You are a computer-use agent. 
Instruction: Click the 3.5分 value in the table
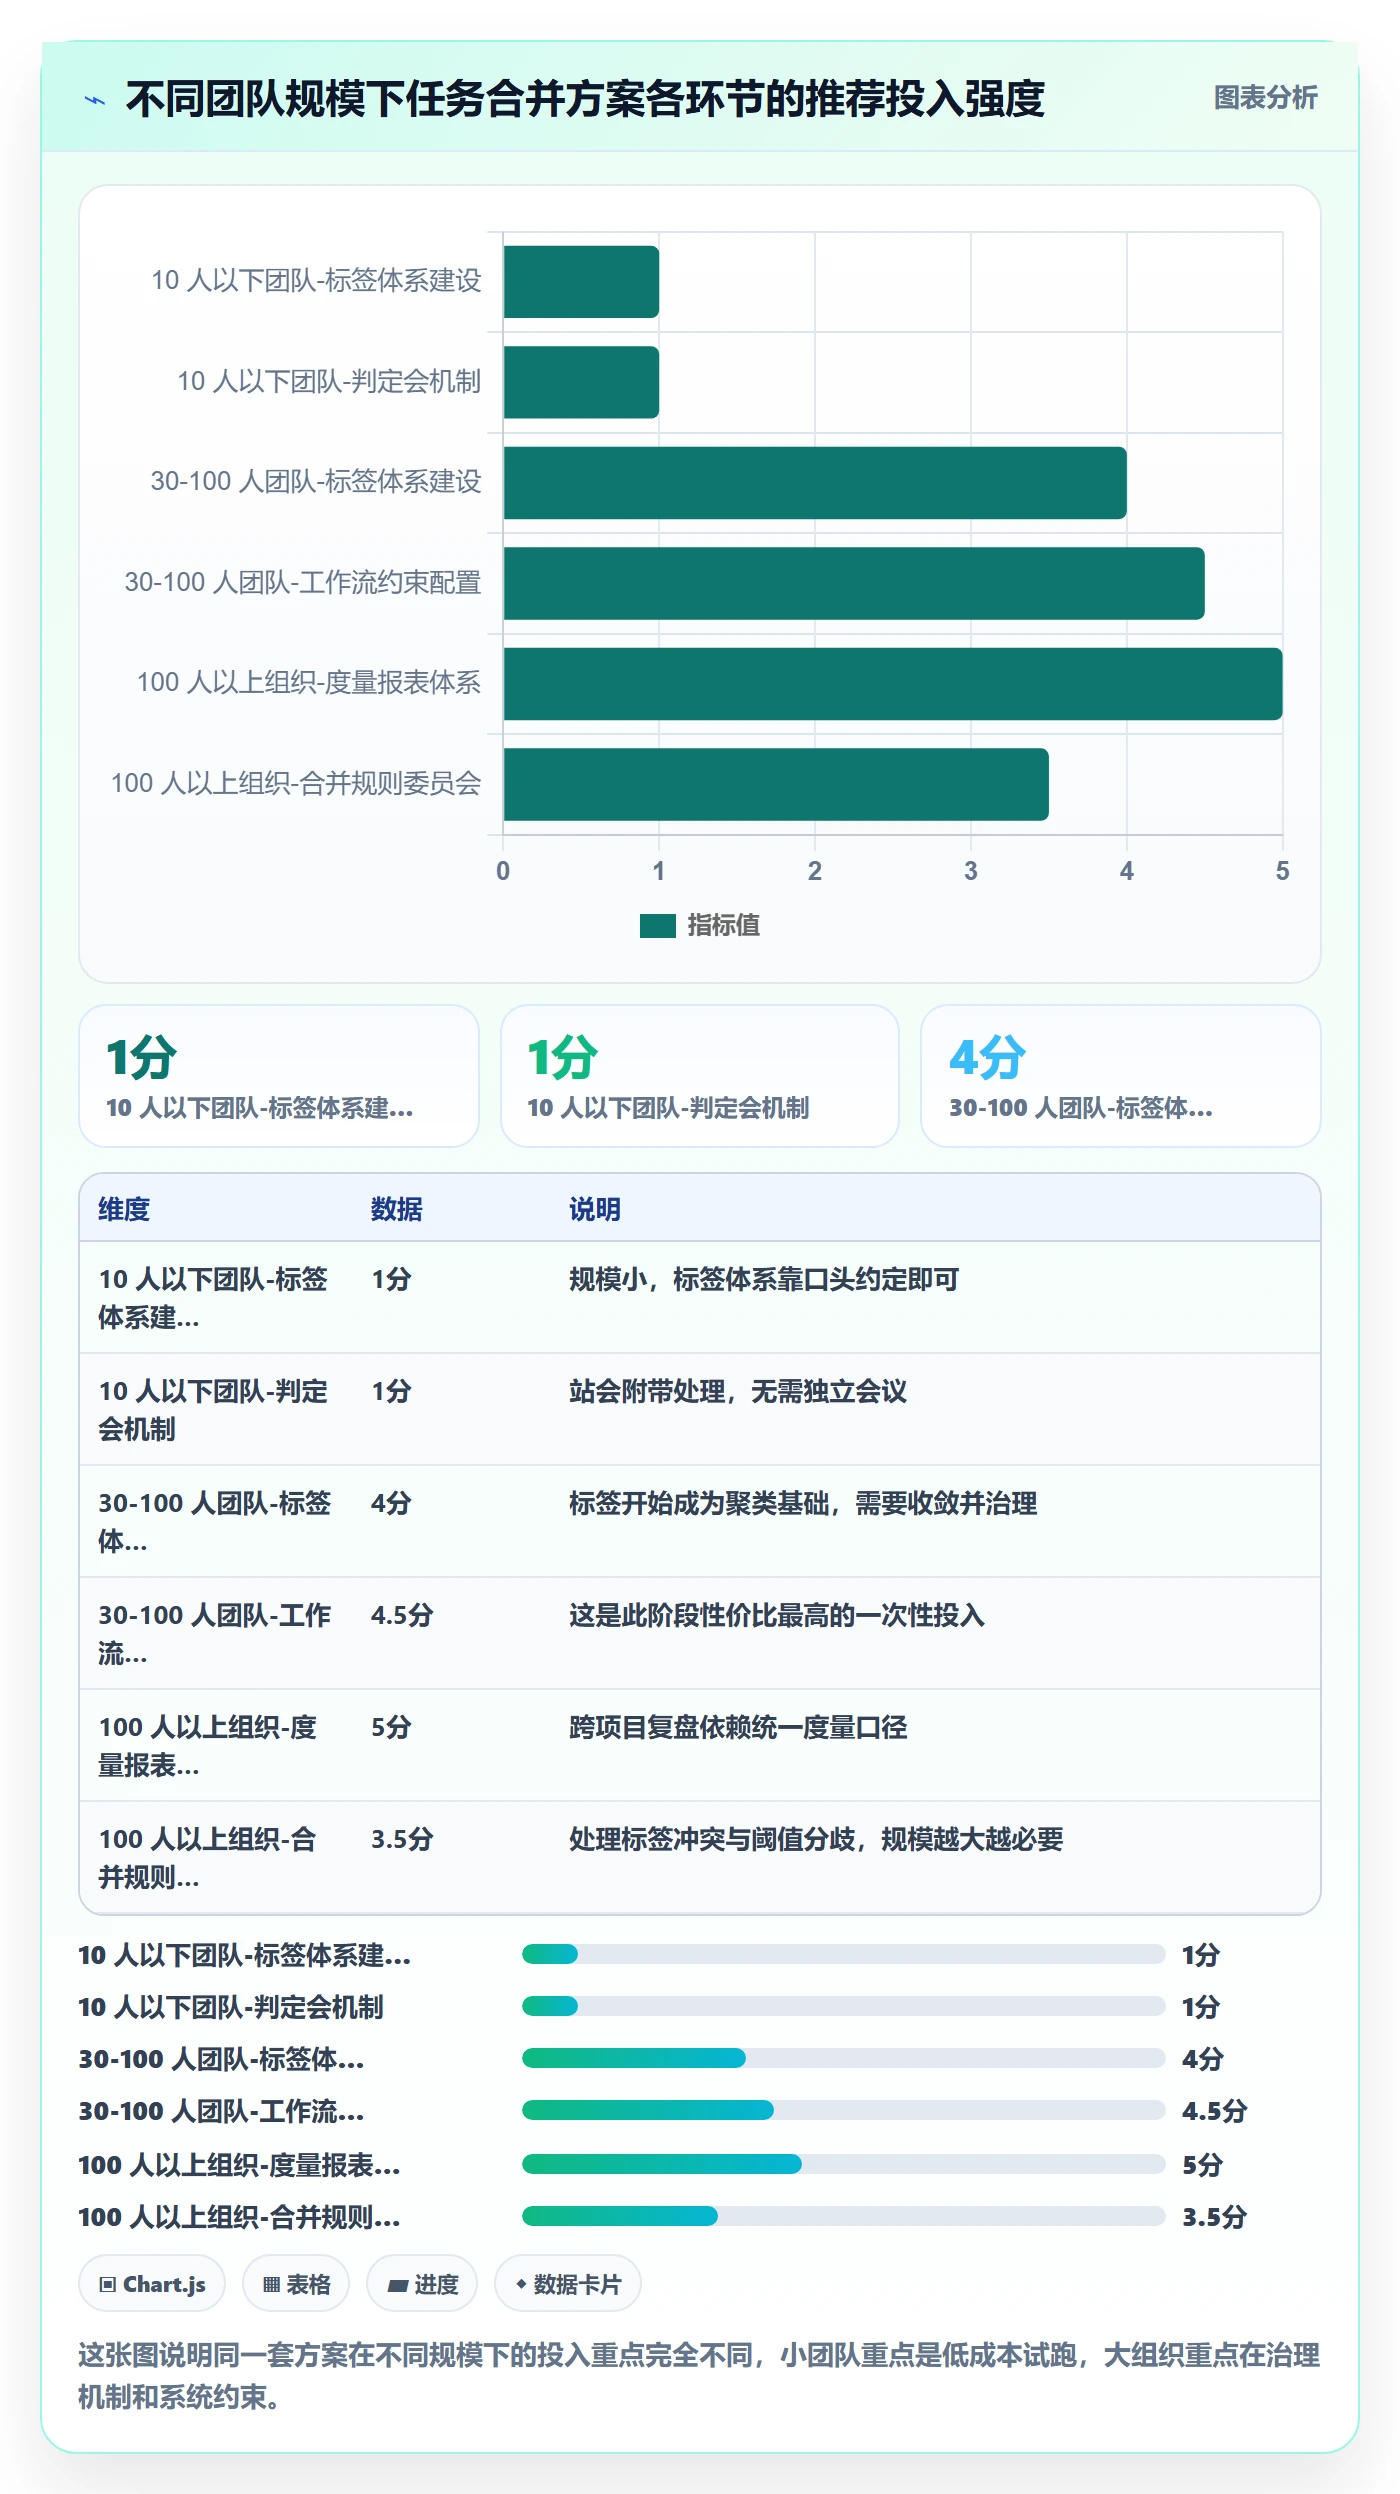tap(402, 1839)
